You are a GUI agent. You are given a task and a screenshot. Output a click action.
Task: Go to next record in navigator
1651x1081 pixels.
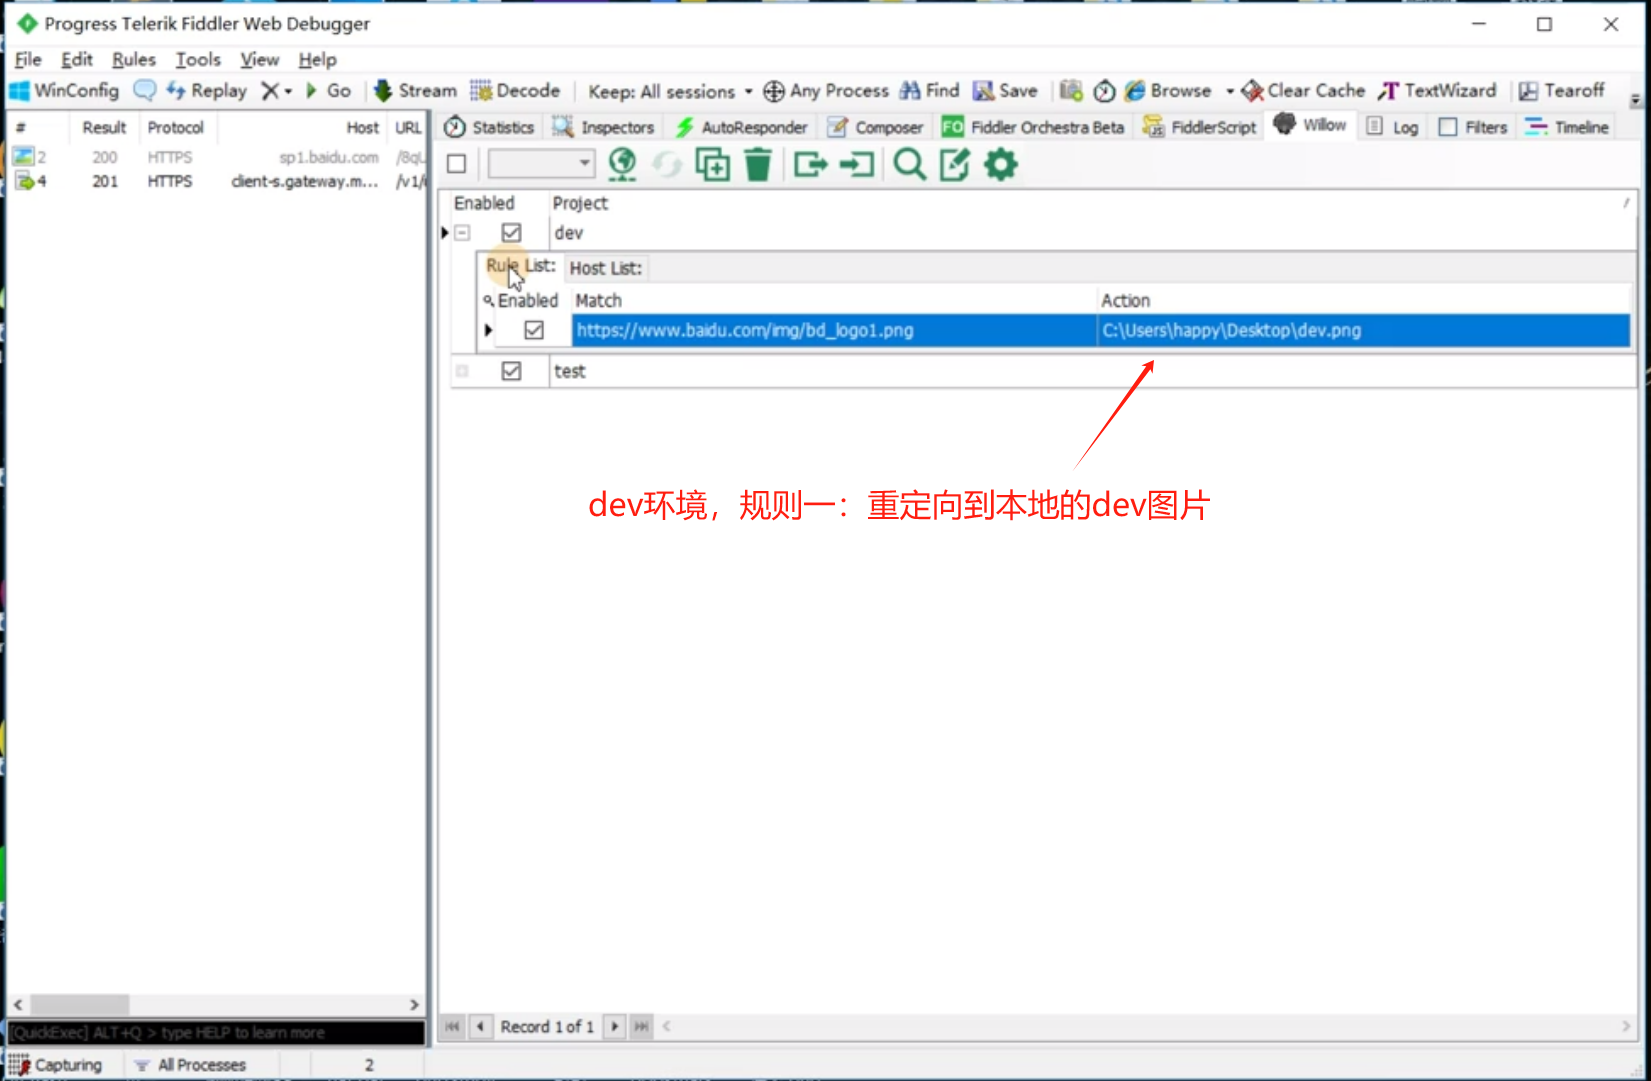point(615,1026)
